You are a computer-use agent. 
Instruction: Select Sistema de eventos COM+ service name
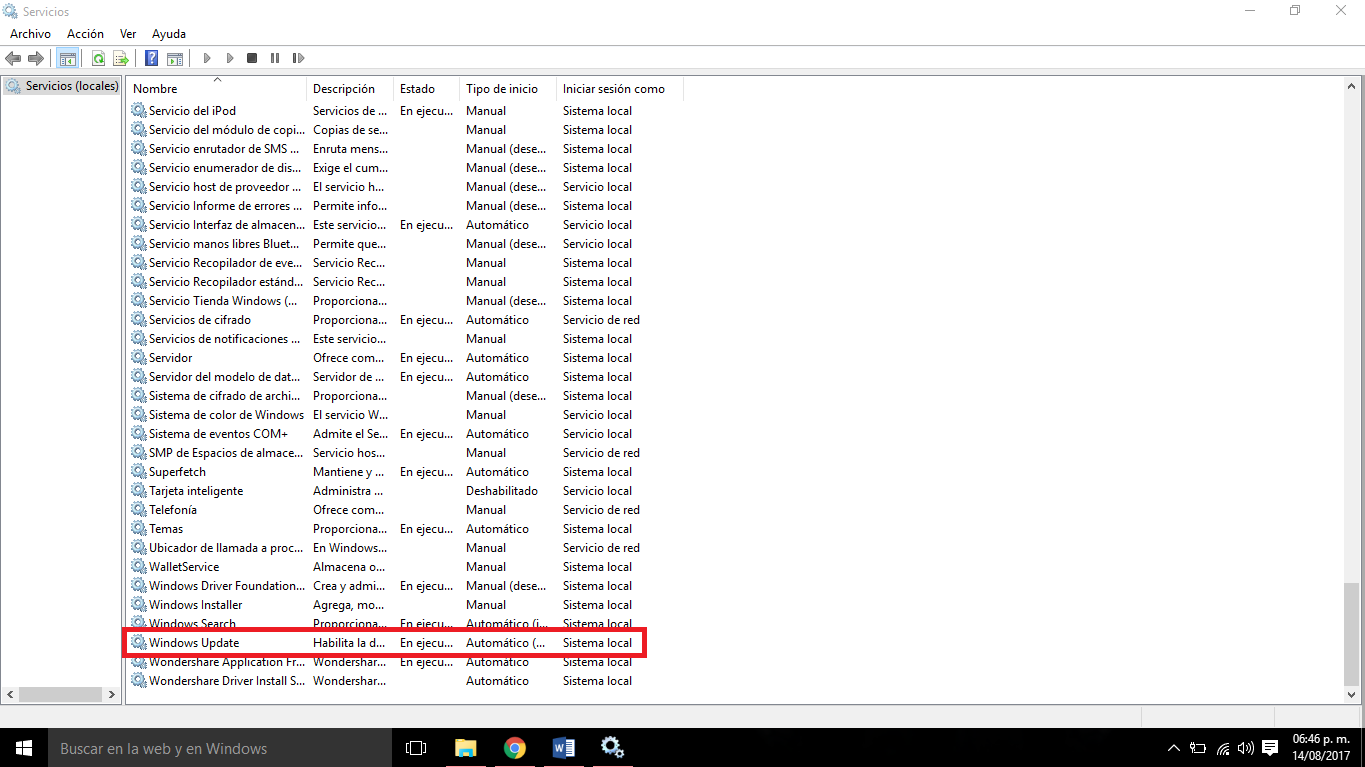[x=218, y=434]
